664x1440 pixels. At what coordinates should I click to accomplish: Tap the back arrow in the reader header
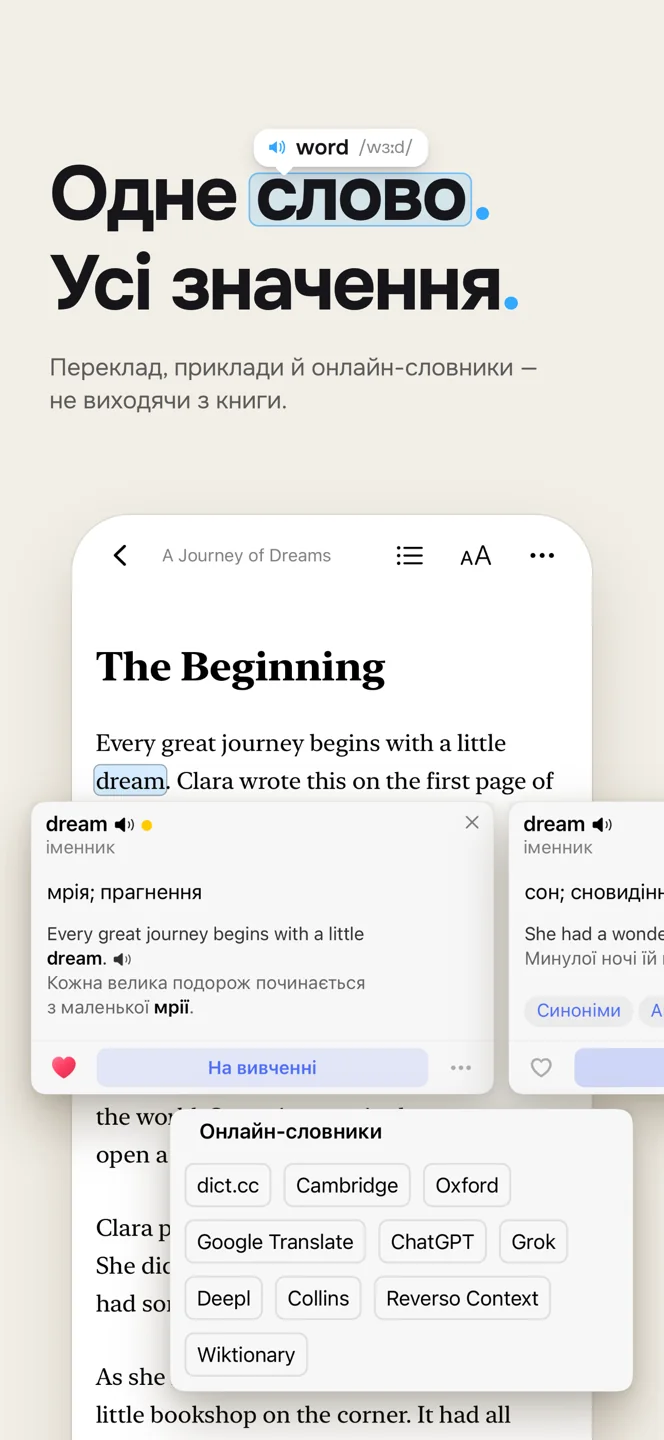pyautogui.click(x=120, y=556)
